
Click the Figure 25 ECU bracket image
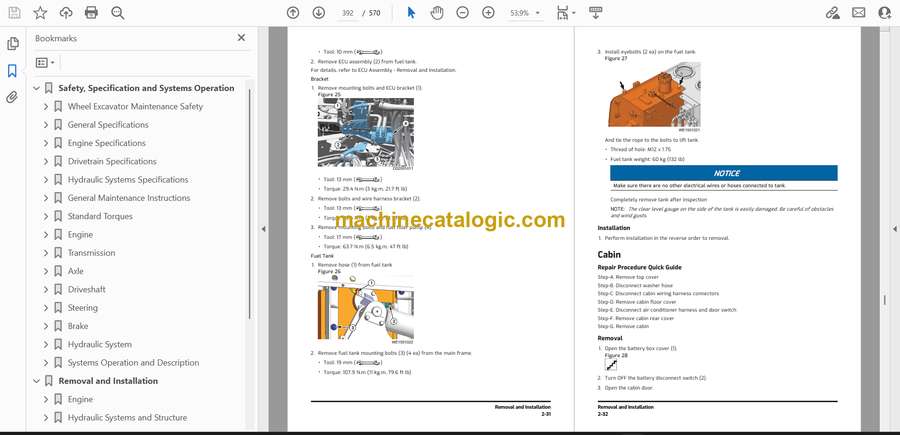point(366,132)
